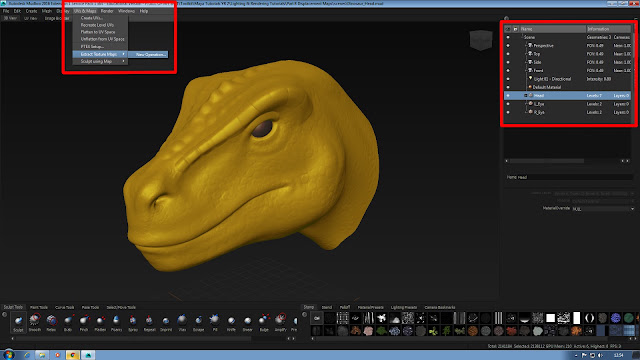Toggle visibility of Head object

508,96
